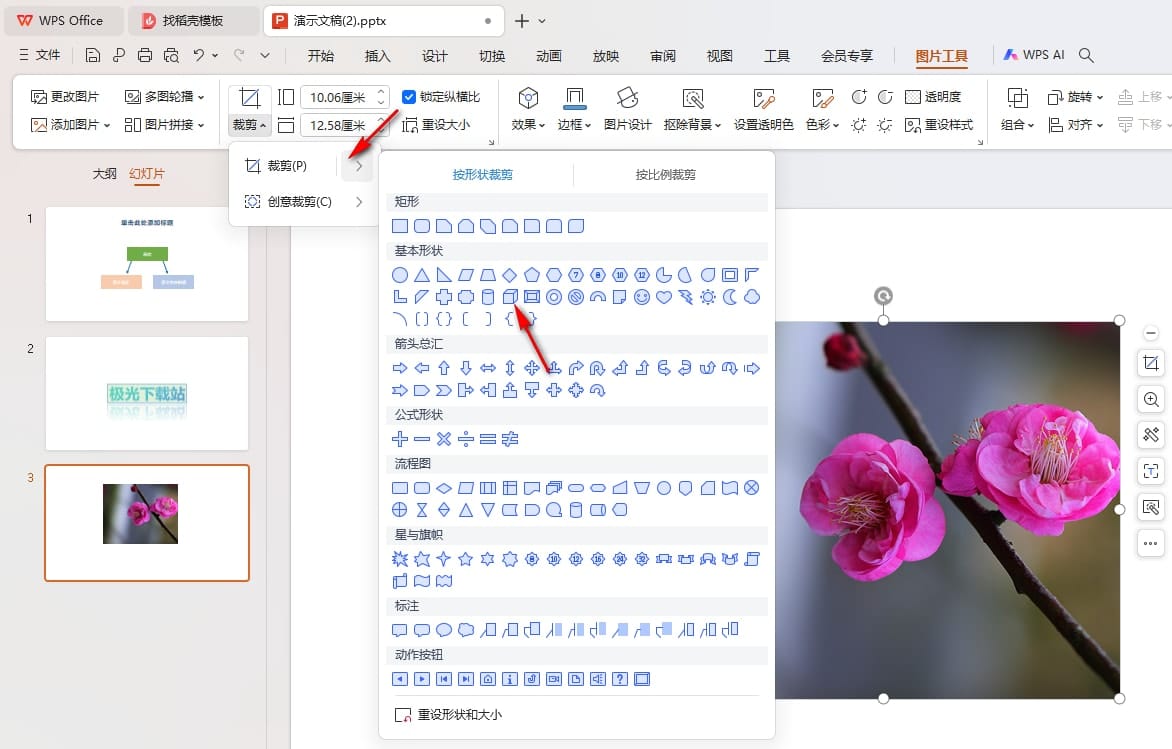Pick the up-down arrow shape
This screenshot has width=1172, height=749.
pyautogui.click(x=510, y=368)
